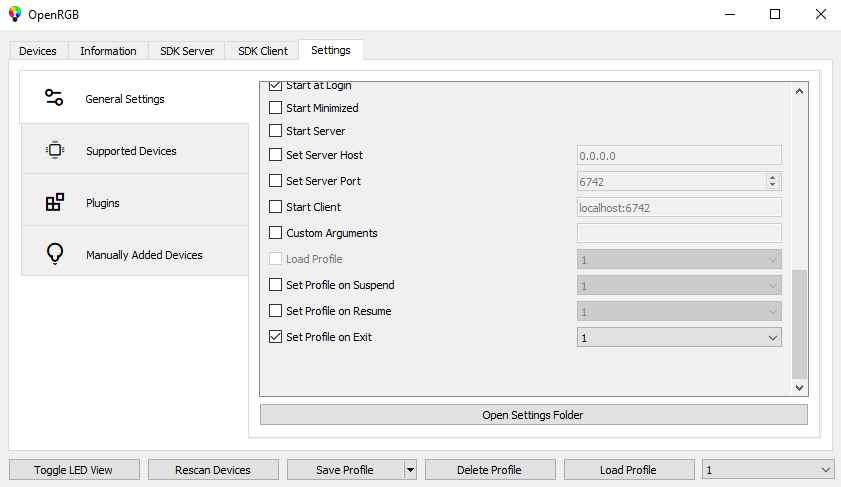The height and width of the screenshot is (487, 841).
Task: Enable the Start Client checkbox
Action: pos(275,207)
